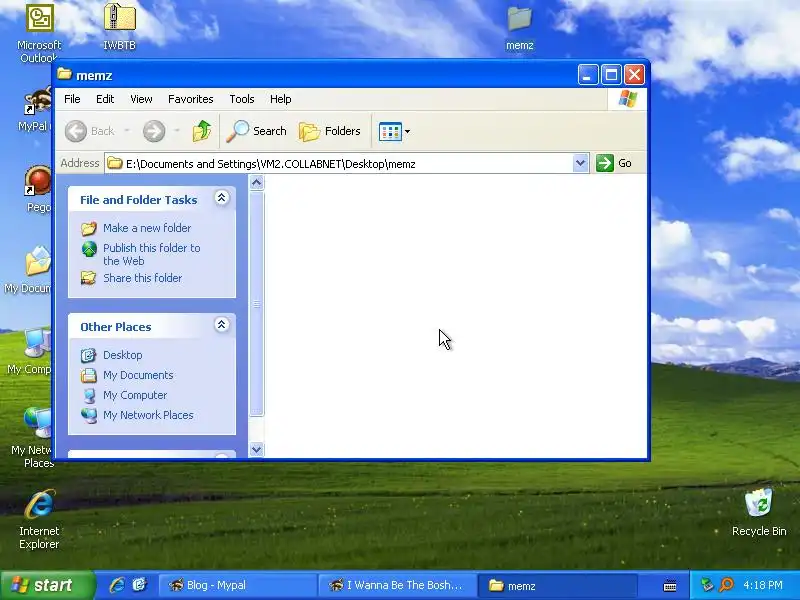Open the File menu

72,99
